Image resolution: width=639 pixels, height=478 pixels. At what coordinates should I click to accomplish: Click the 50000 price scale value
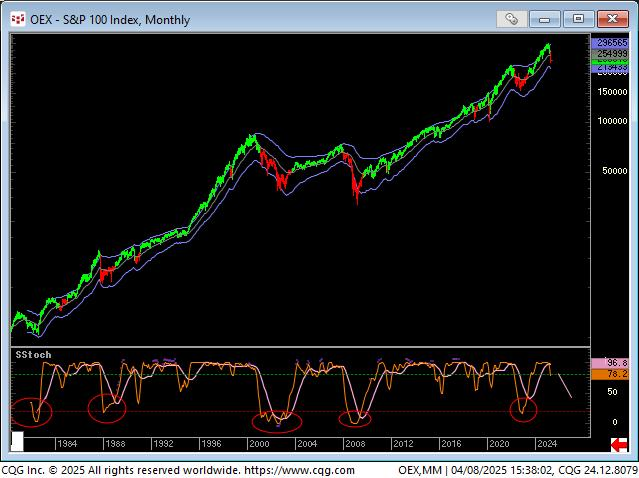click(x=615, y=171)
